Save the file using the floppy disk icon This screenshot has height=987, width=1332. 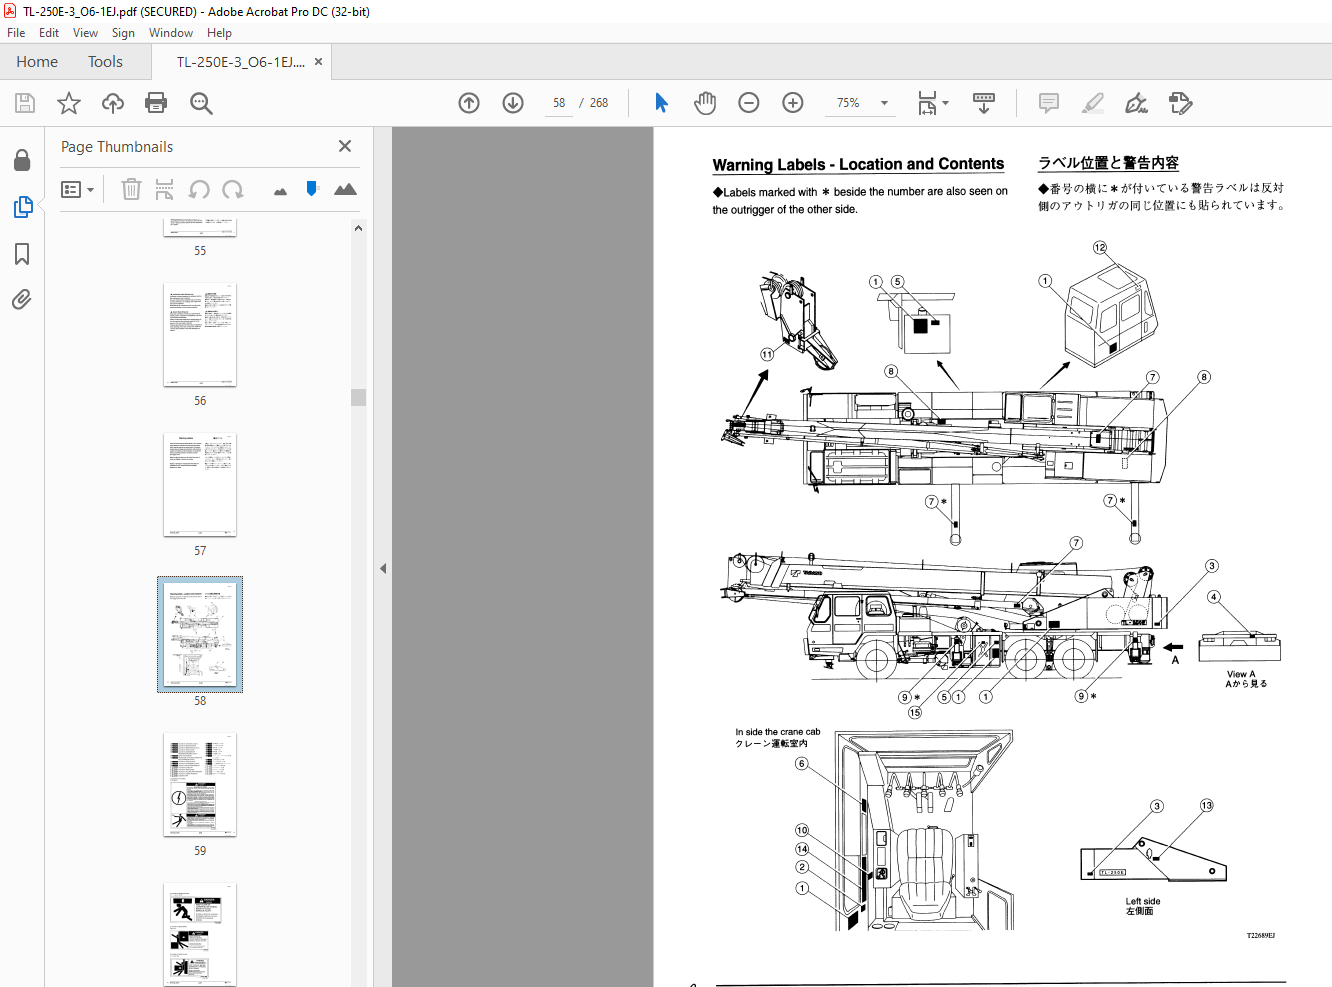[25, 103]
